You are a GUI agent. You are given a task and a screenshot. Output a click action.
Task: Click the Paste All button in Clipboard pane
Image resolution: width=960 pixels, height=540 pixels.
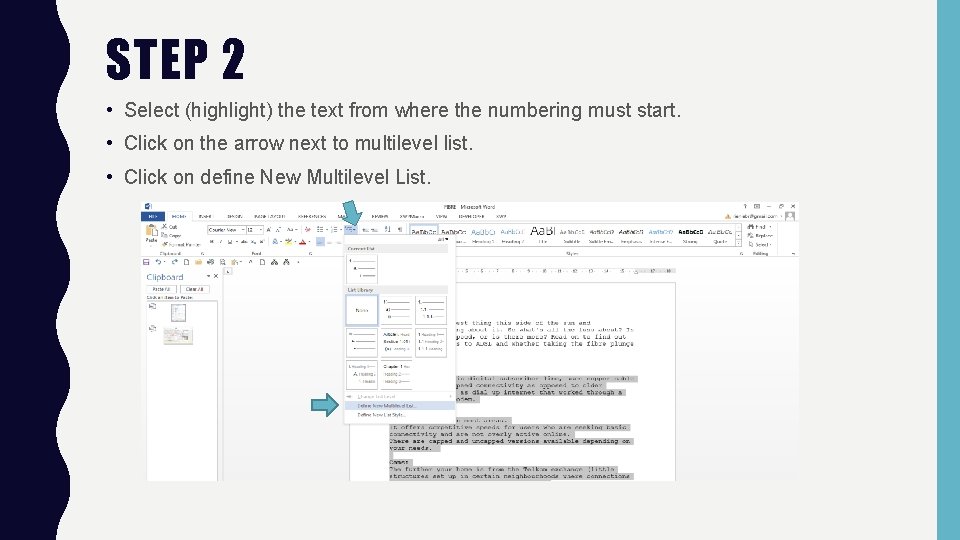[161, 289]
